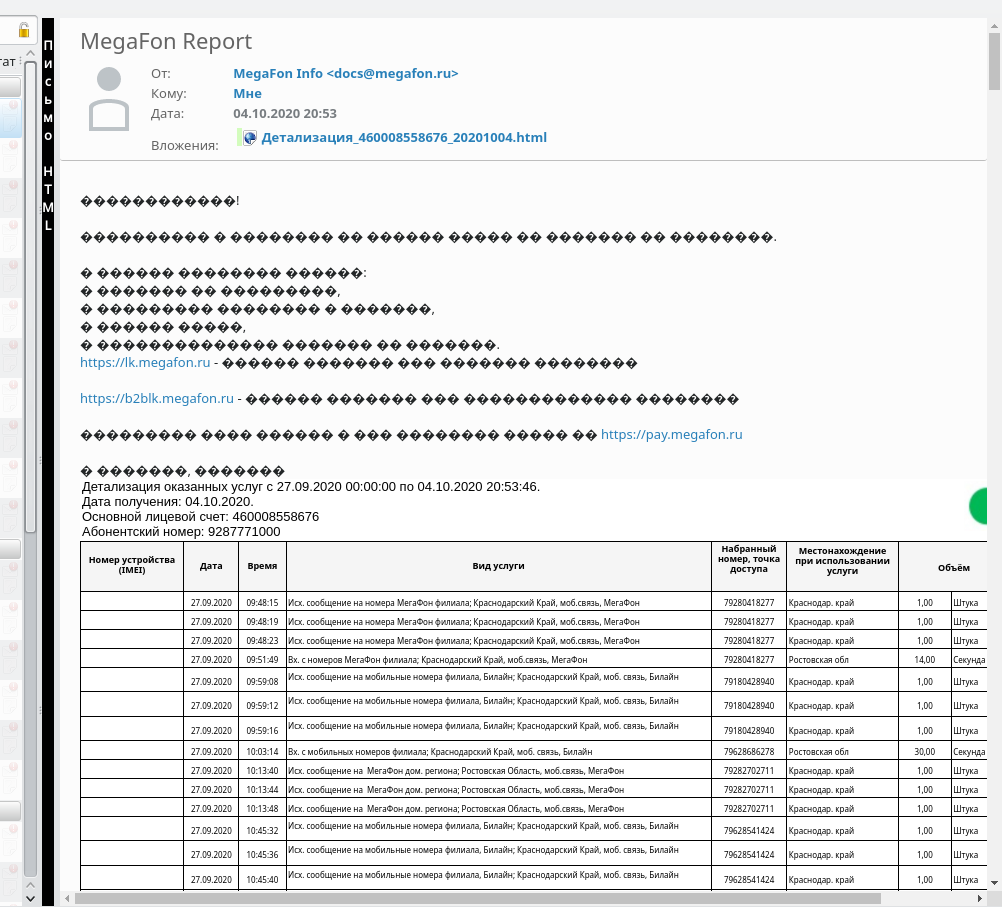Open attachment Детализация_460008558676_20201004.html
Viewport: 1002px width, 907px height.
pos(404,137)
